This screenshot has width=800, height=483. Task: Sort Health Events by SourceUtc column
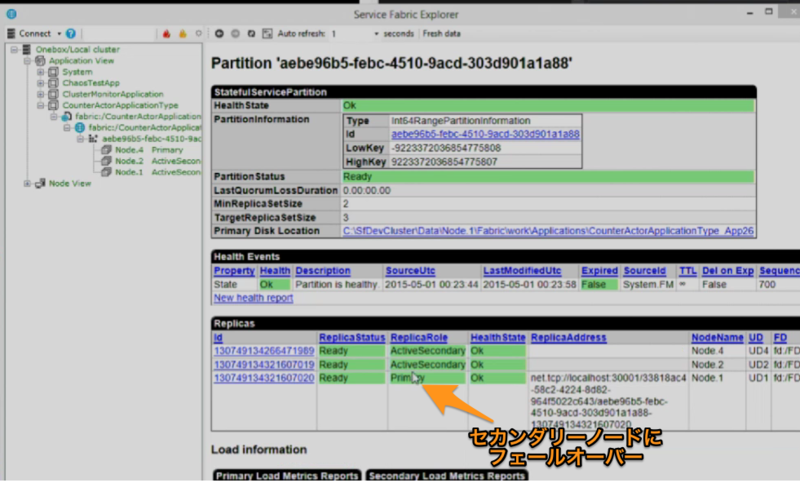[410, 271]
